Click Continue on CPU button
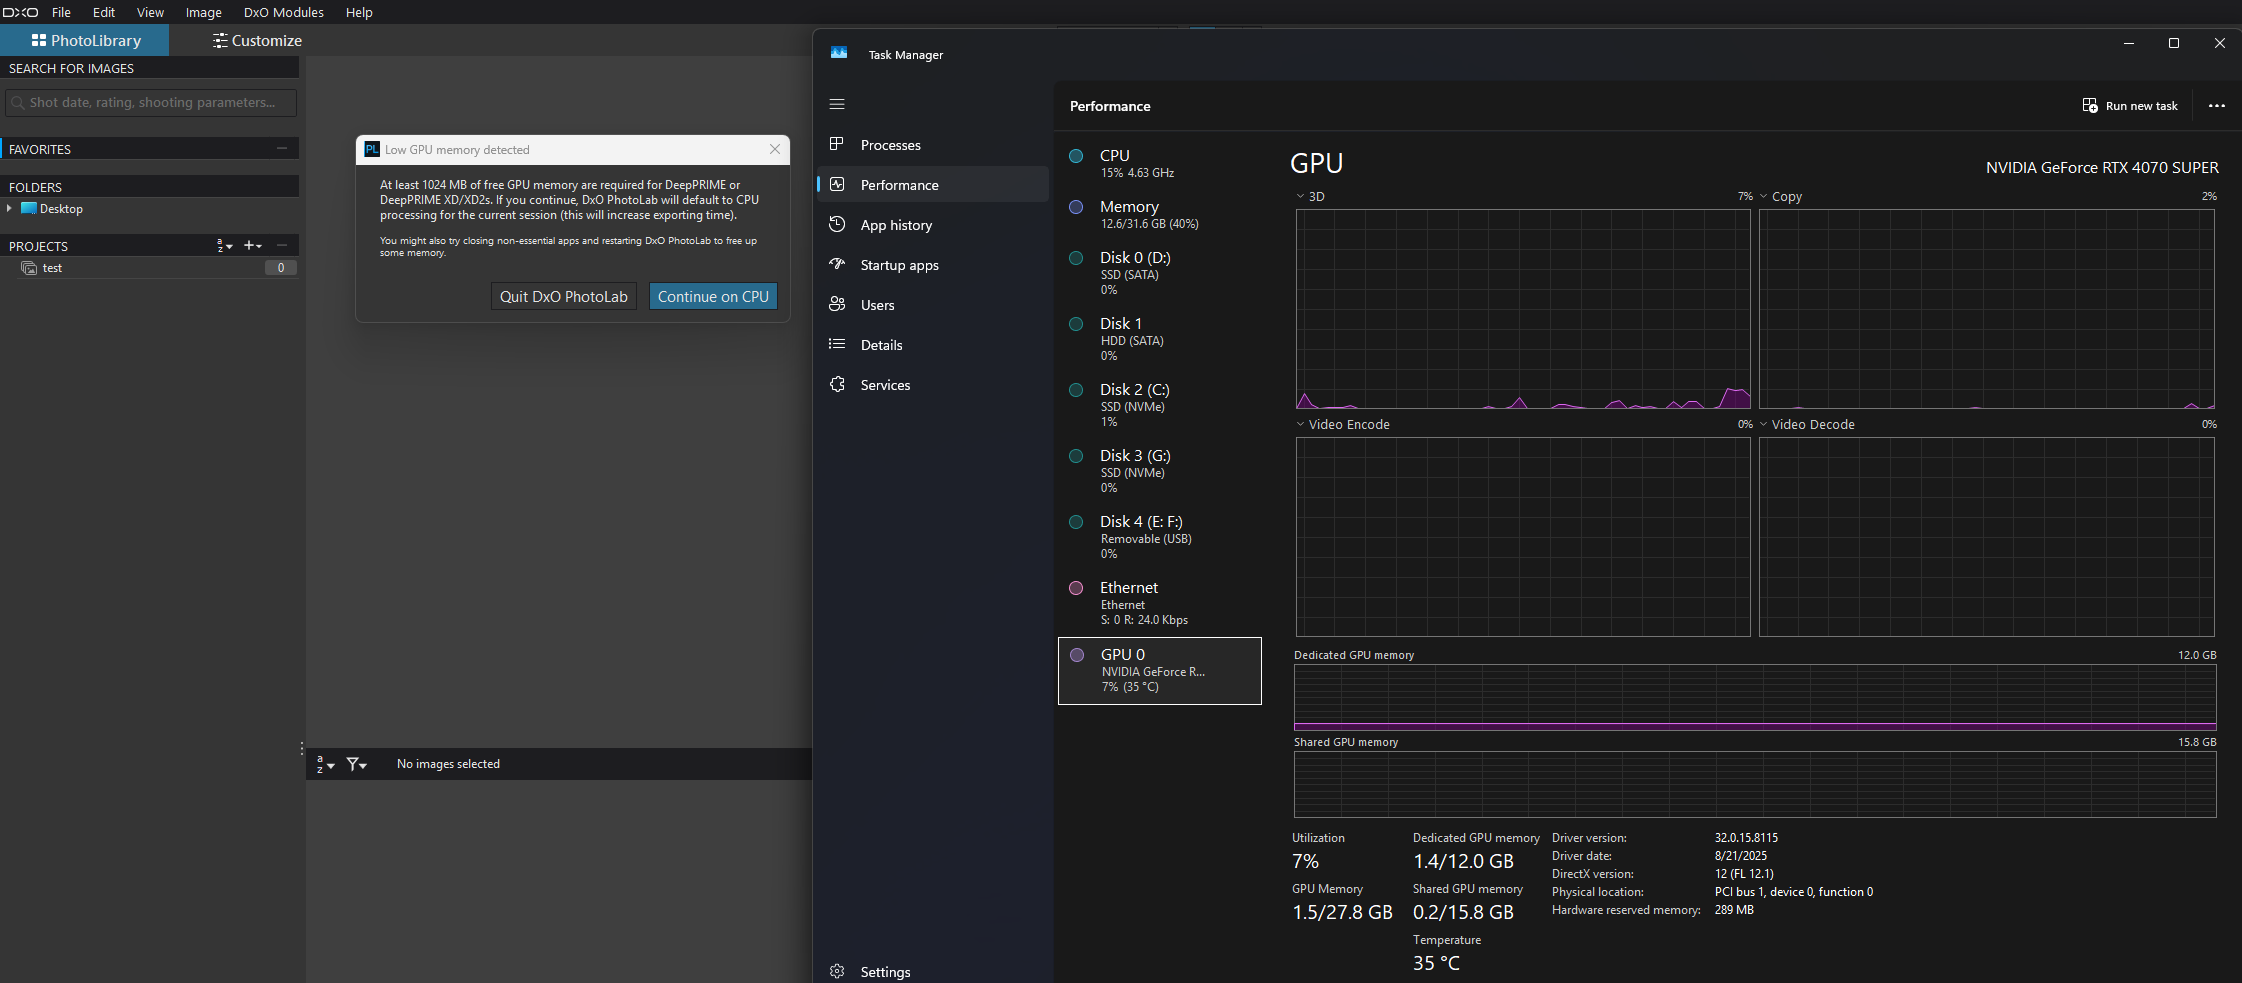2242x983 pixels. point(713,296)
